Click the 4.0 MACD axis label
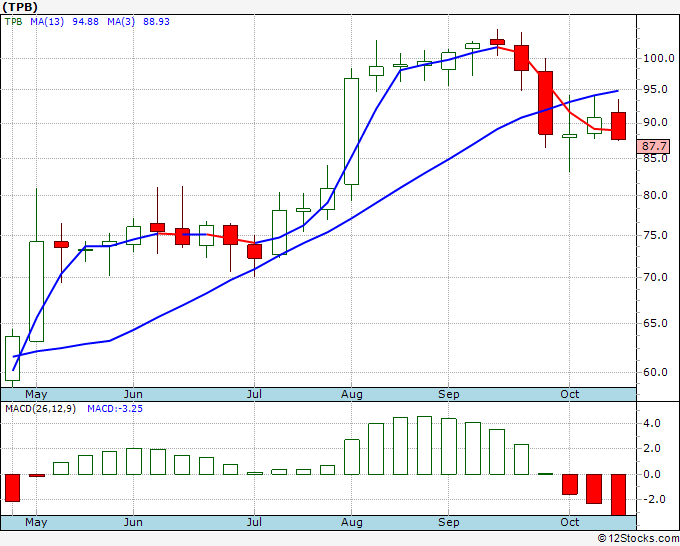The width and height of the screenshot is (680, 546). click(x=653, y=423)
